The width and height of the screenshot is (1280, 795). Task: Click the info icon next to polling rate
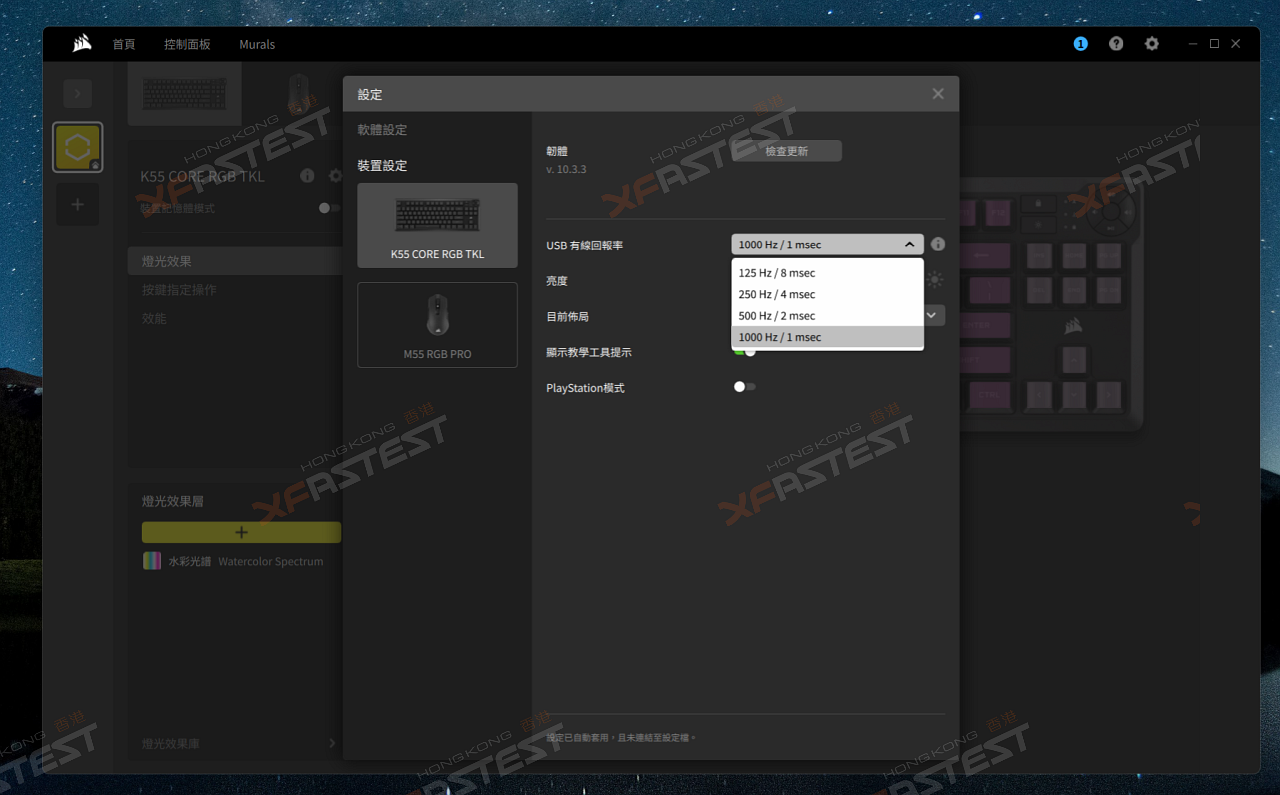(x=938, y=244)
